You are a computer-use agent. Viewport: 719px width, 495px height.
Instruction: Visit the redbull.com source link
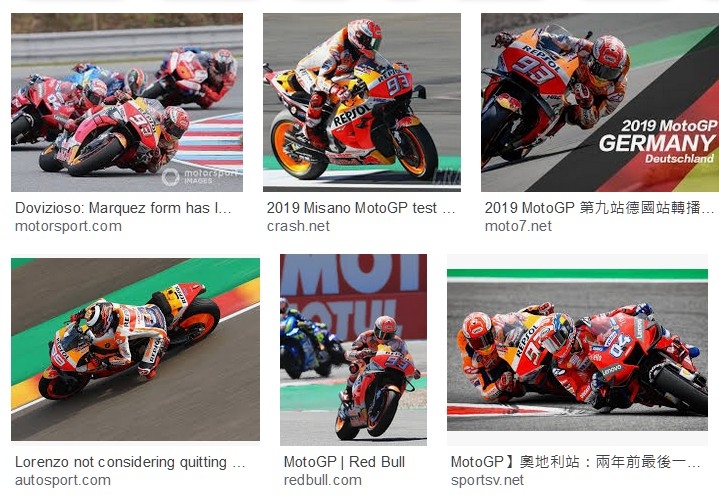pyautogui.click(x=323, y=480)
